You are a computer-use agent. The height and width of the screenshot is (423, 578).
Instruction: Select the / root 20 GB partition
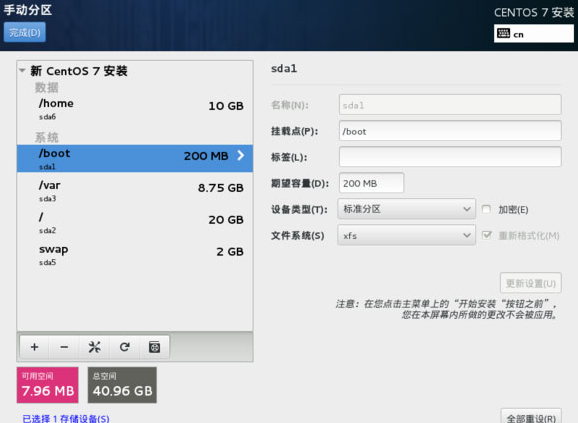pyautogui.click(x=135, y=223)
